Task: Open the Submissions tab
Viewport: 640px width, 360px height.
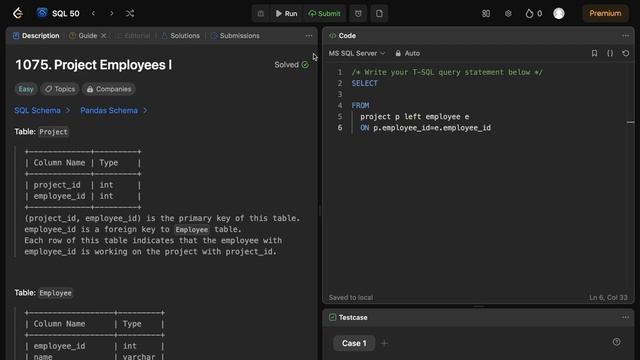Action: click(235, 36)
